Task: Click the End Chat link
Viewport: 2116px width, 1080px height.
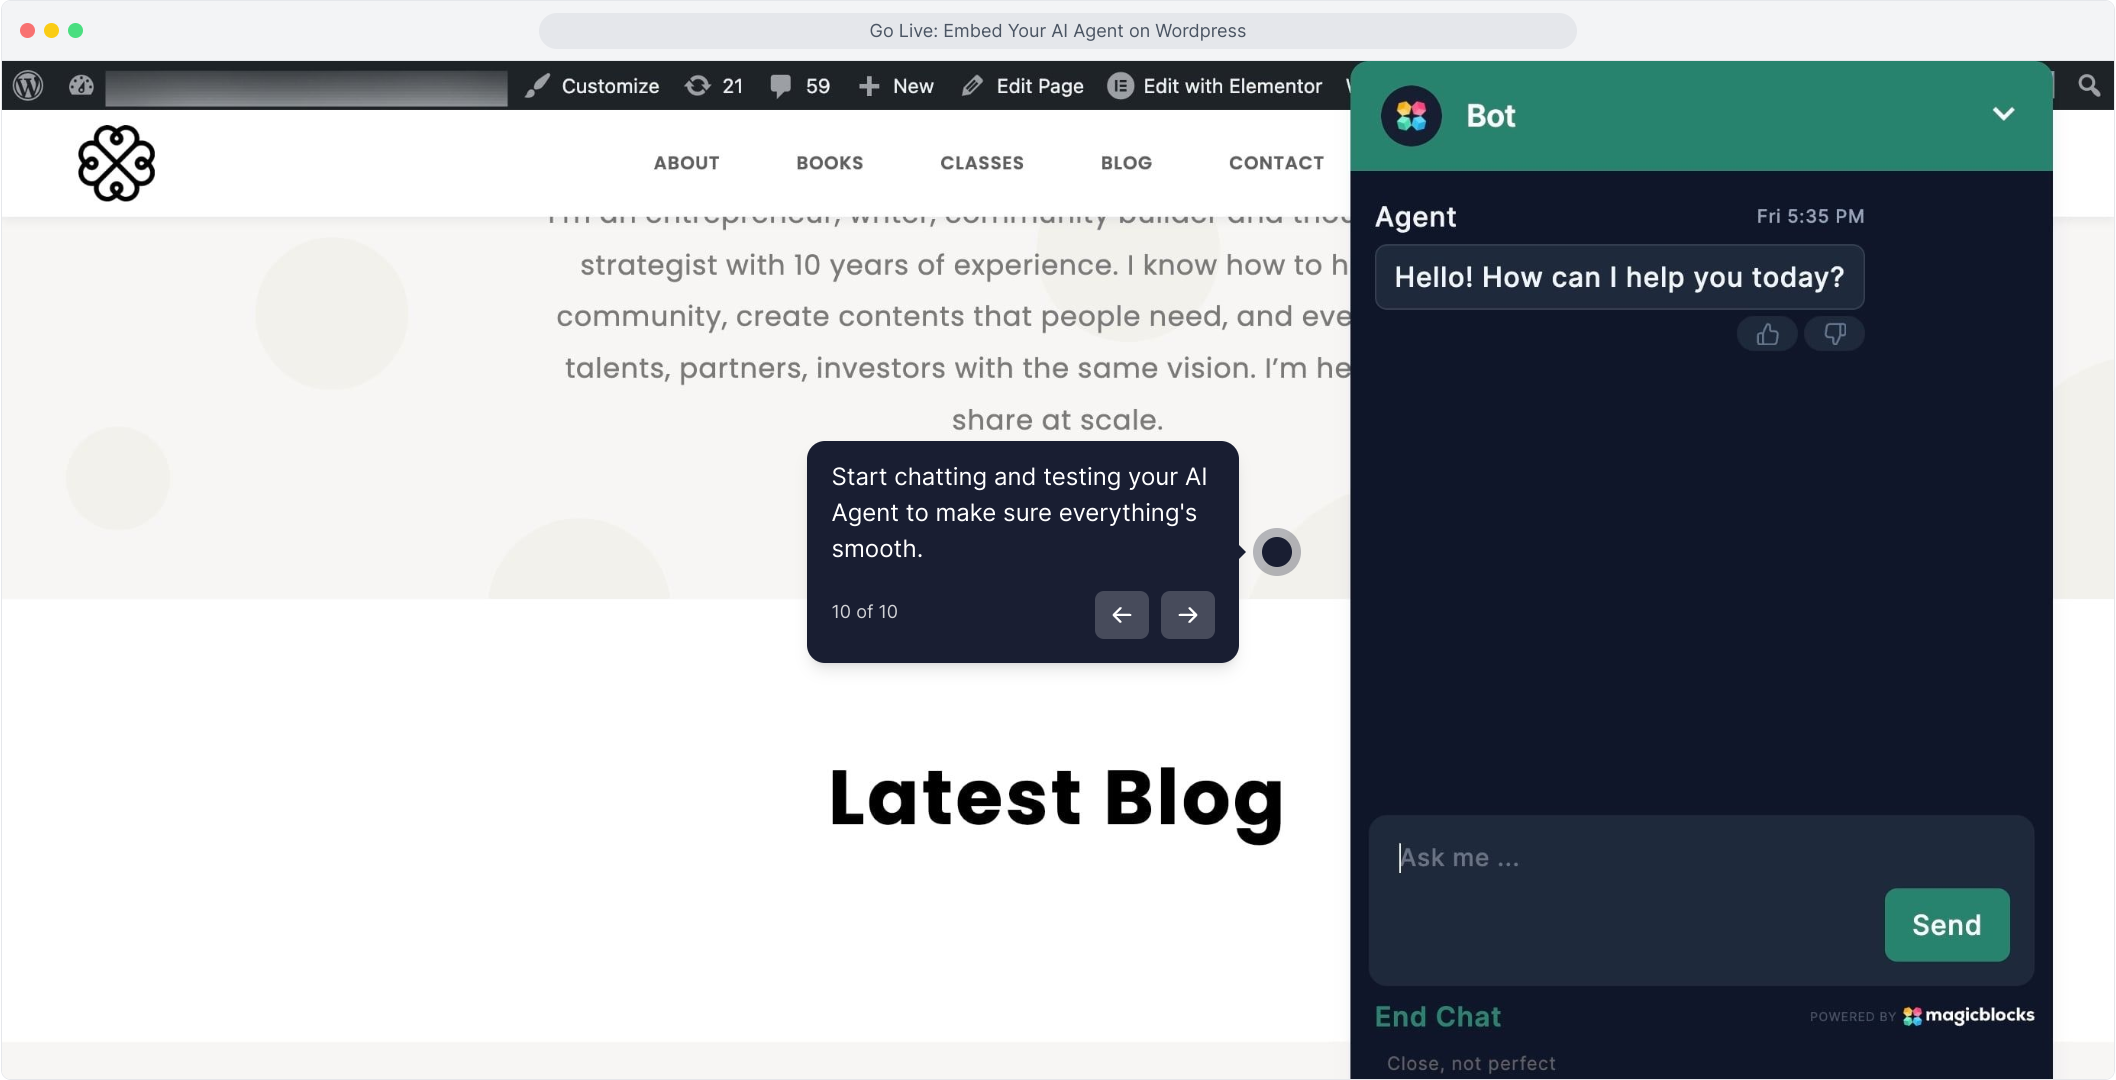Action: coord(1437,1017)
